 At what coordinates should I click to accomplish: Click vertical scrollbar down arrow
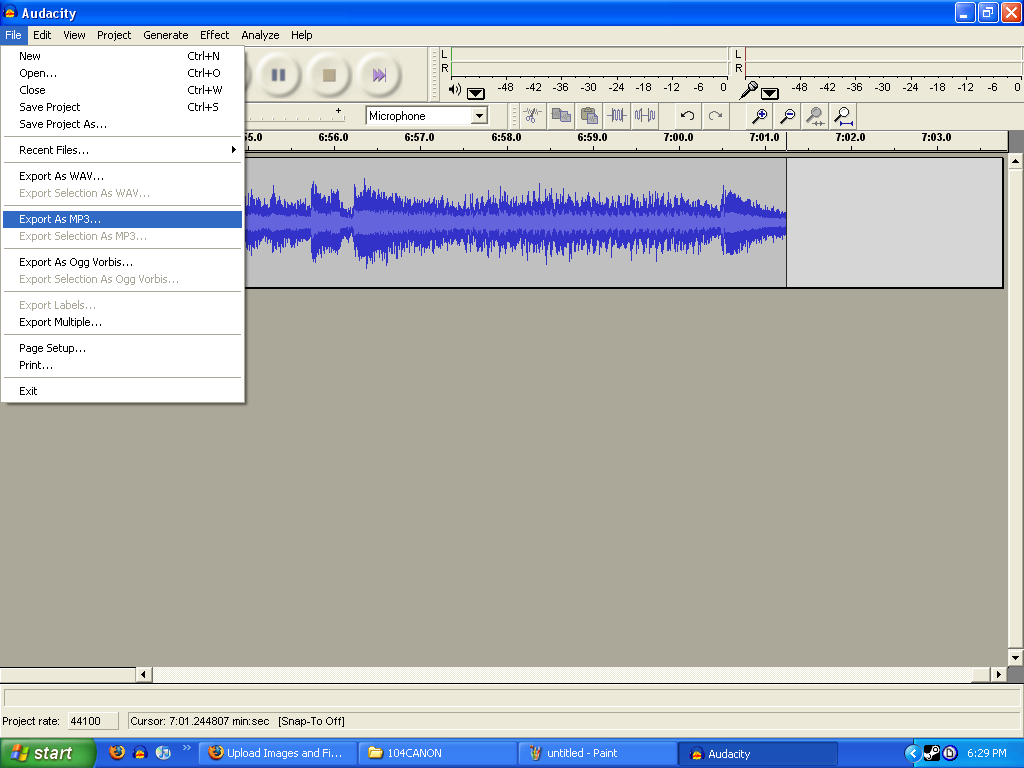click(x=1015, y=658)
